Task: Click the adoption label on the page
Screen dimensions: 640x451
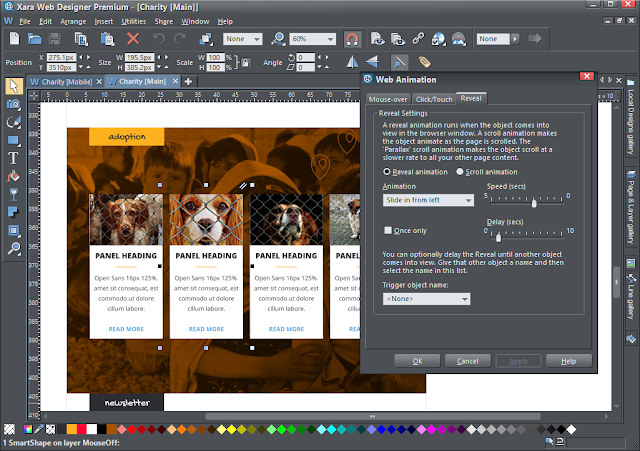Action: pos(127,137)
